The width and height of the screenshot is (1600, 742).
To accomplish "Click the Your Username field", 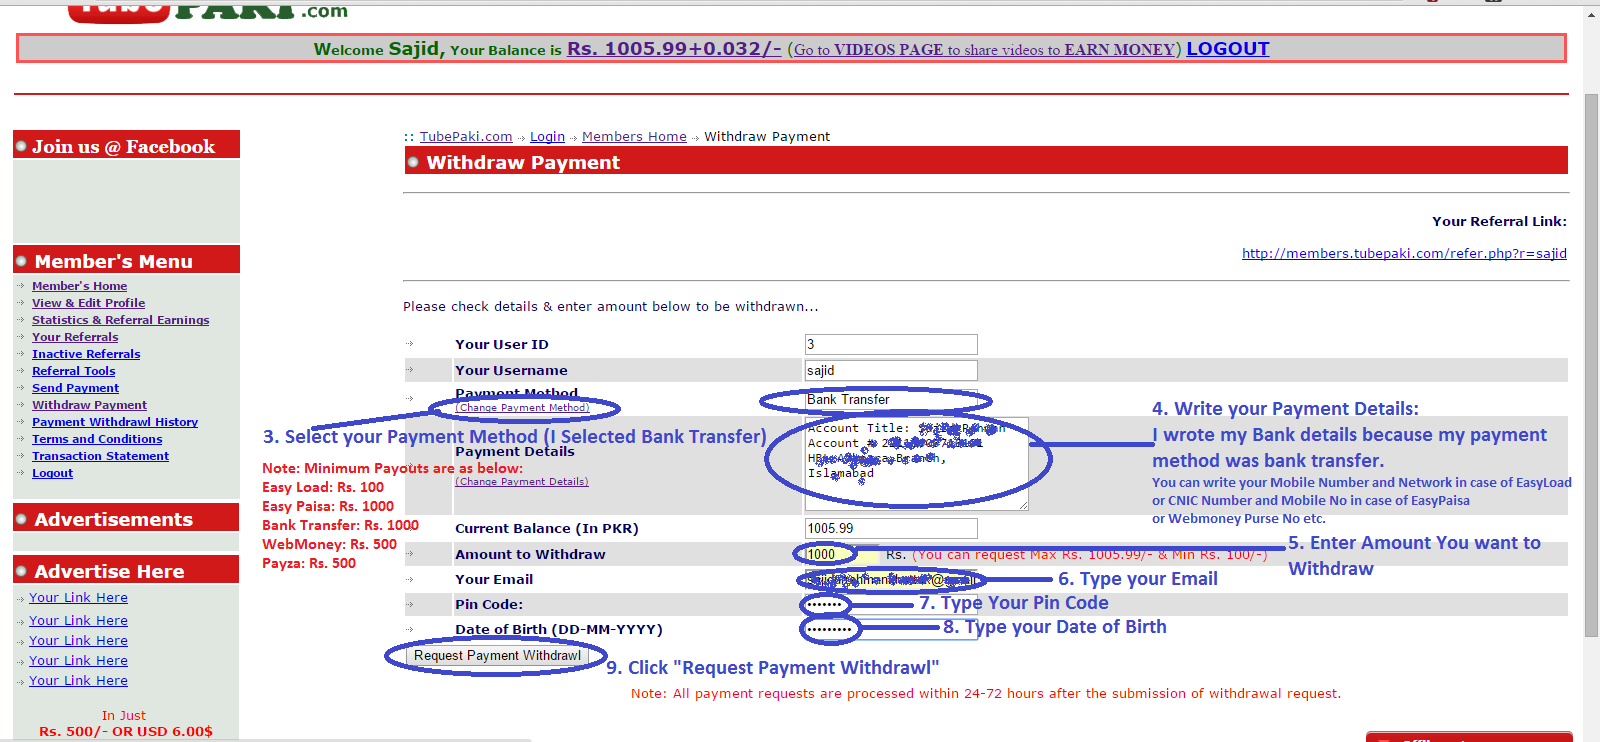I will point(891,370).
